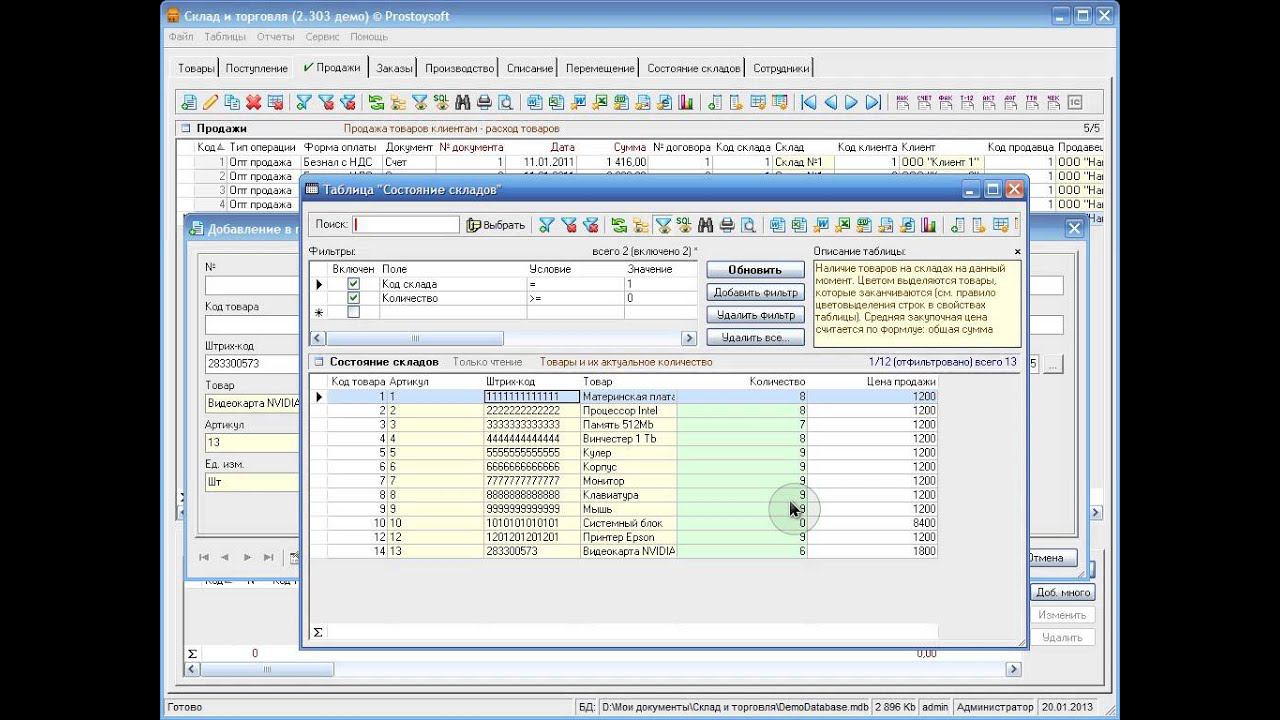
Task: Collapse the Состояние складов table section header icon
Action: coord(318,362)
